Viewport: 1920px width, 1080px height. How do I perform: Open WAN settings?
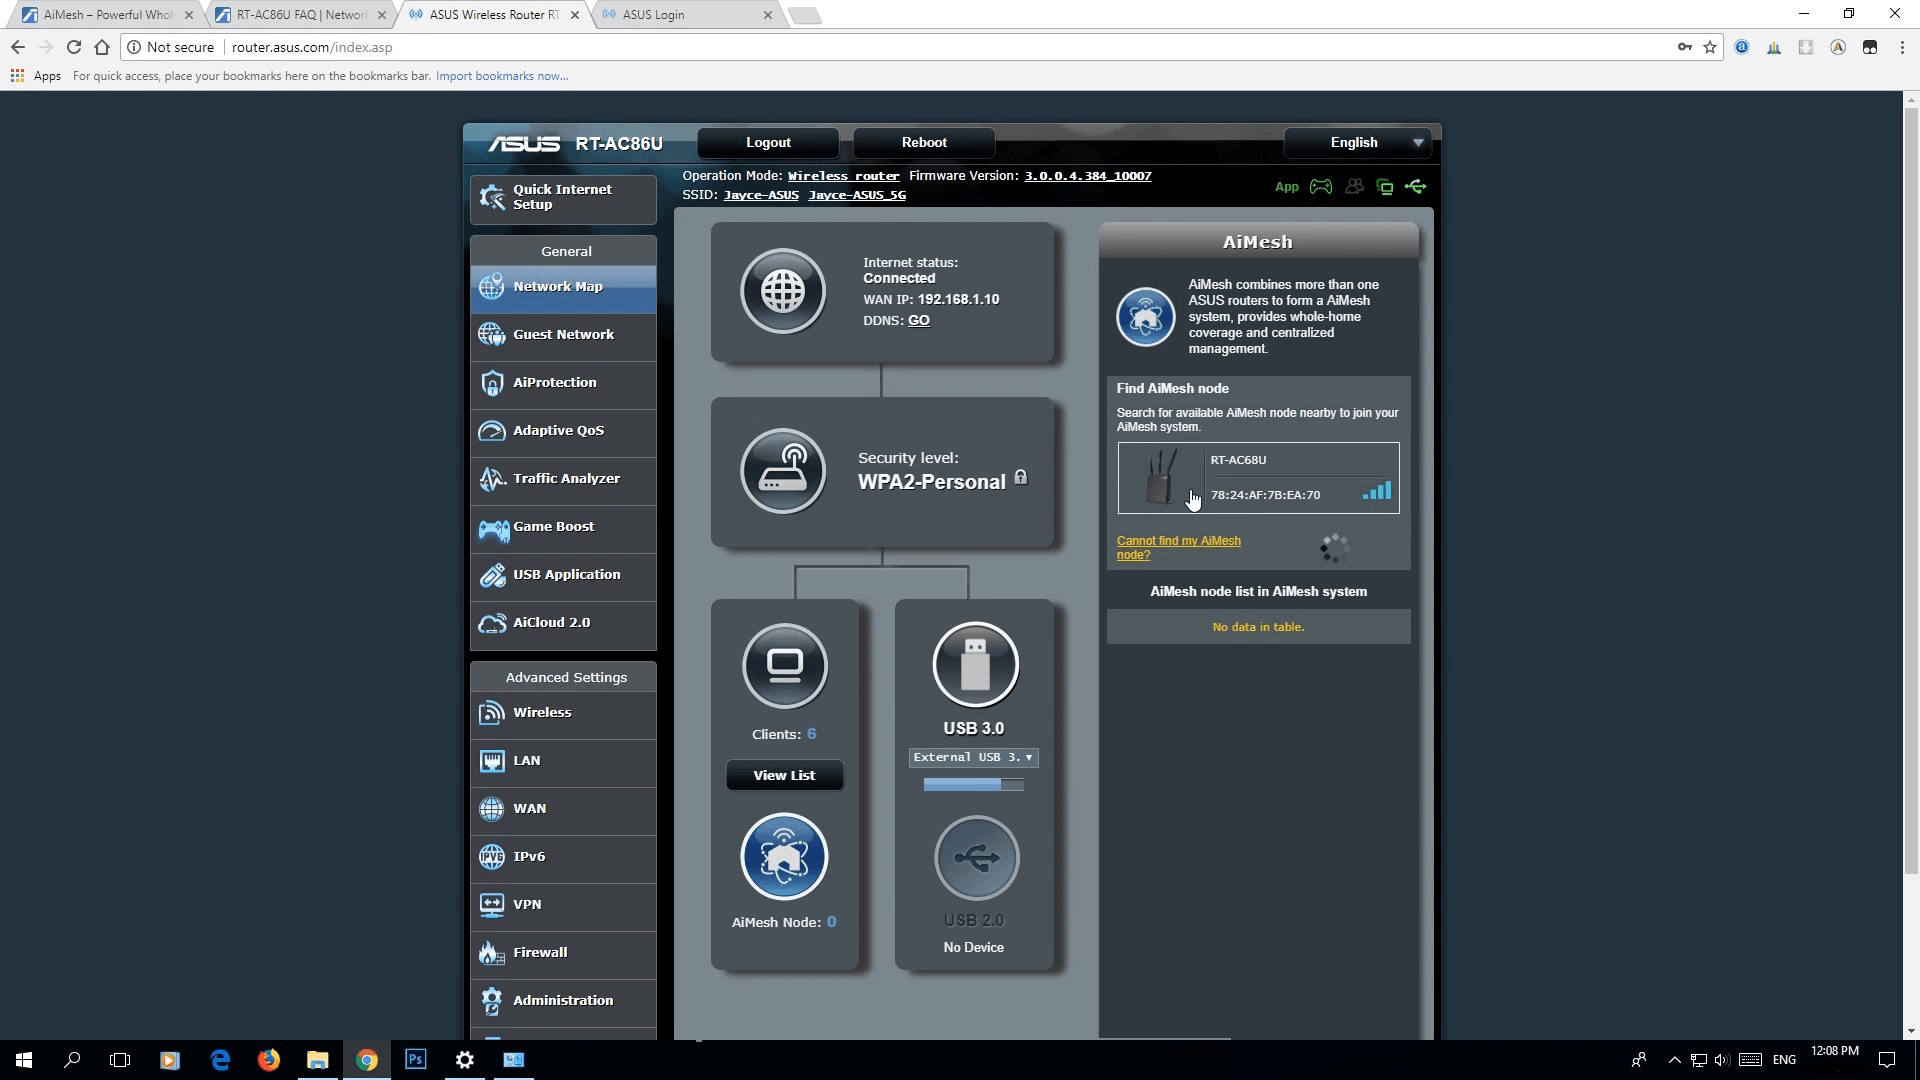click(x=563, y=809)
